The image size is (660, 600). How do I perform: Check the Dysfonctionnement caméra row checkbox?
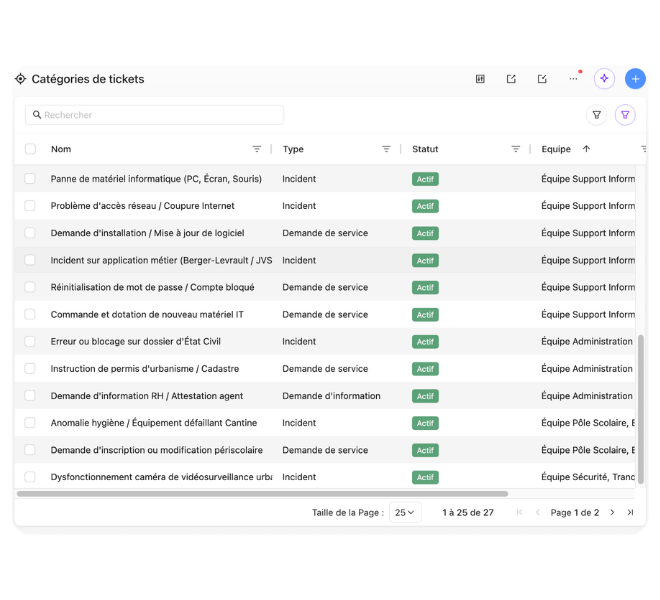(x=30, y=477)
